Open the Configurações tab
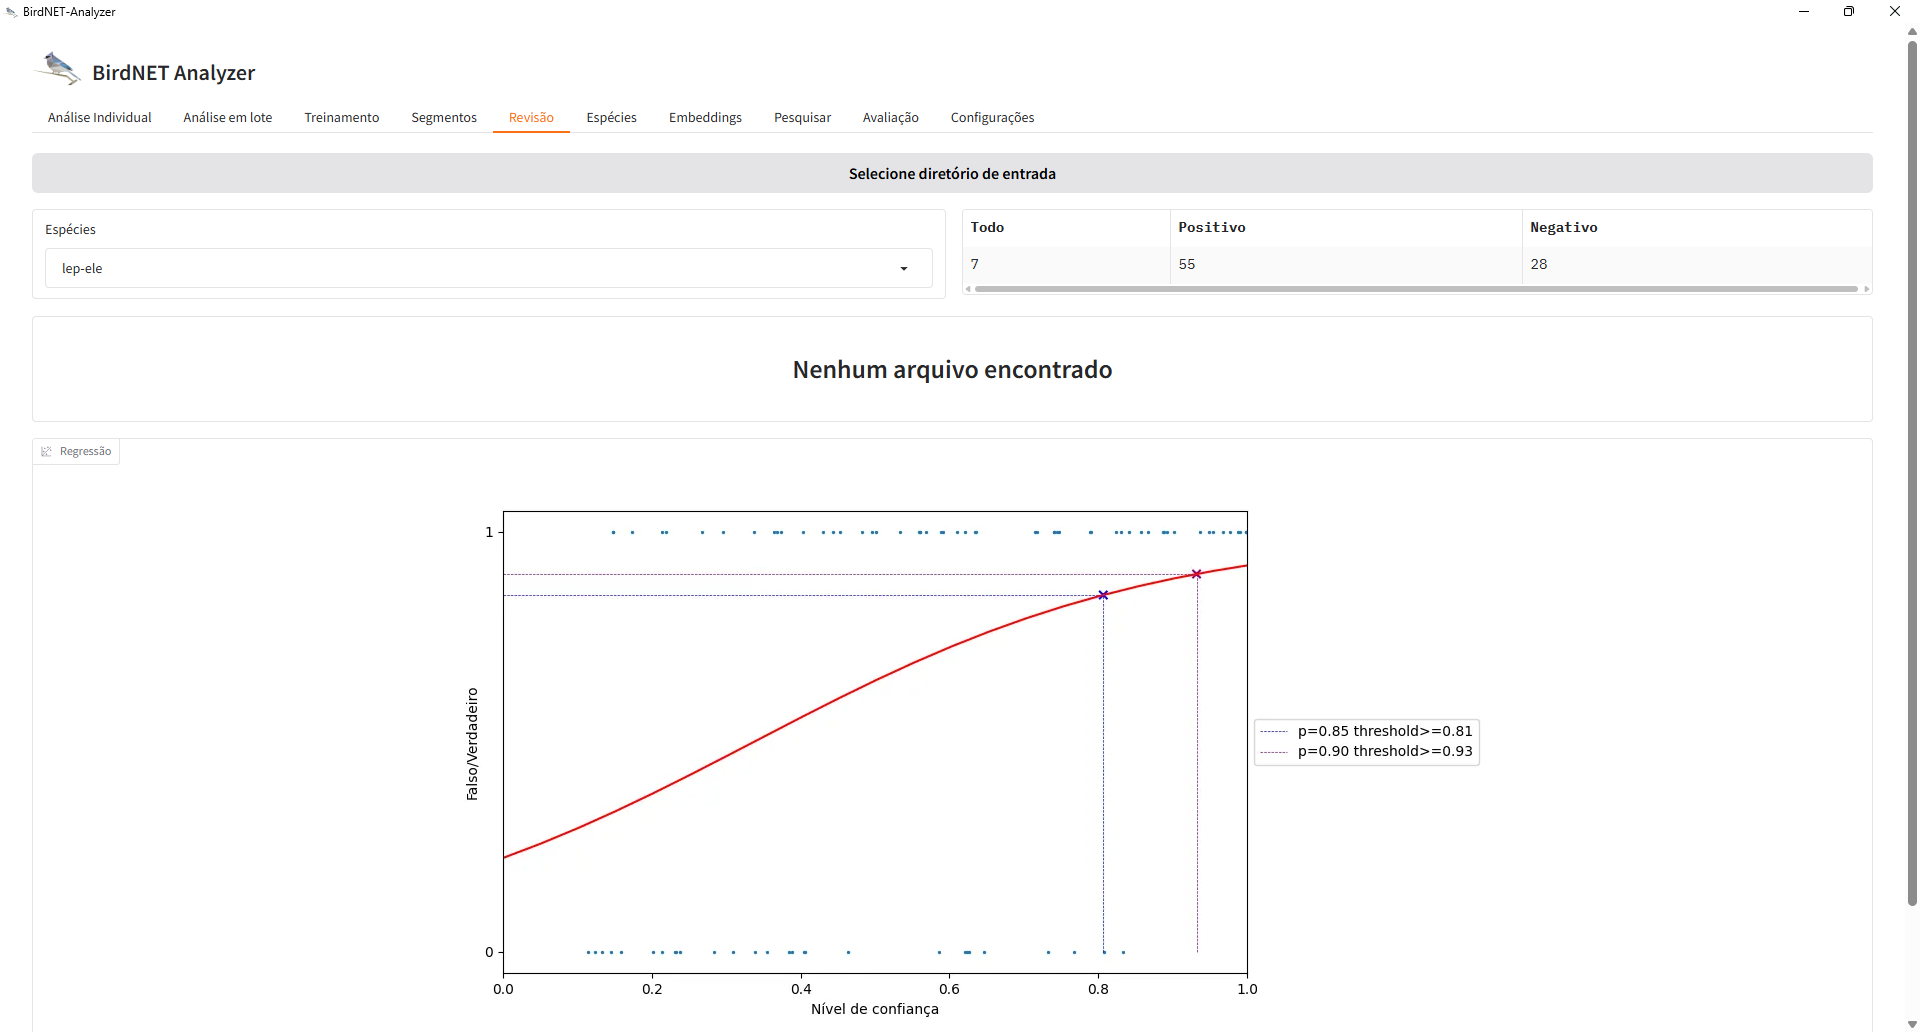 [x=992, y=117]
